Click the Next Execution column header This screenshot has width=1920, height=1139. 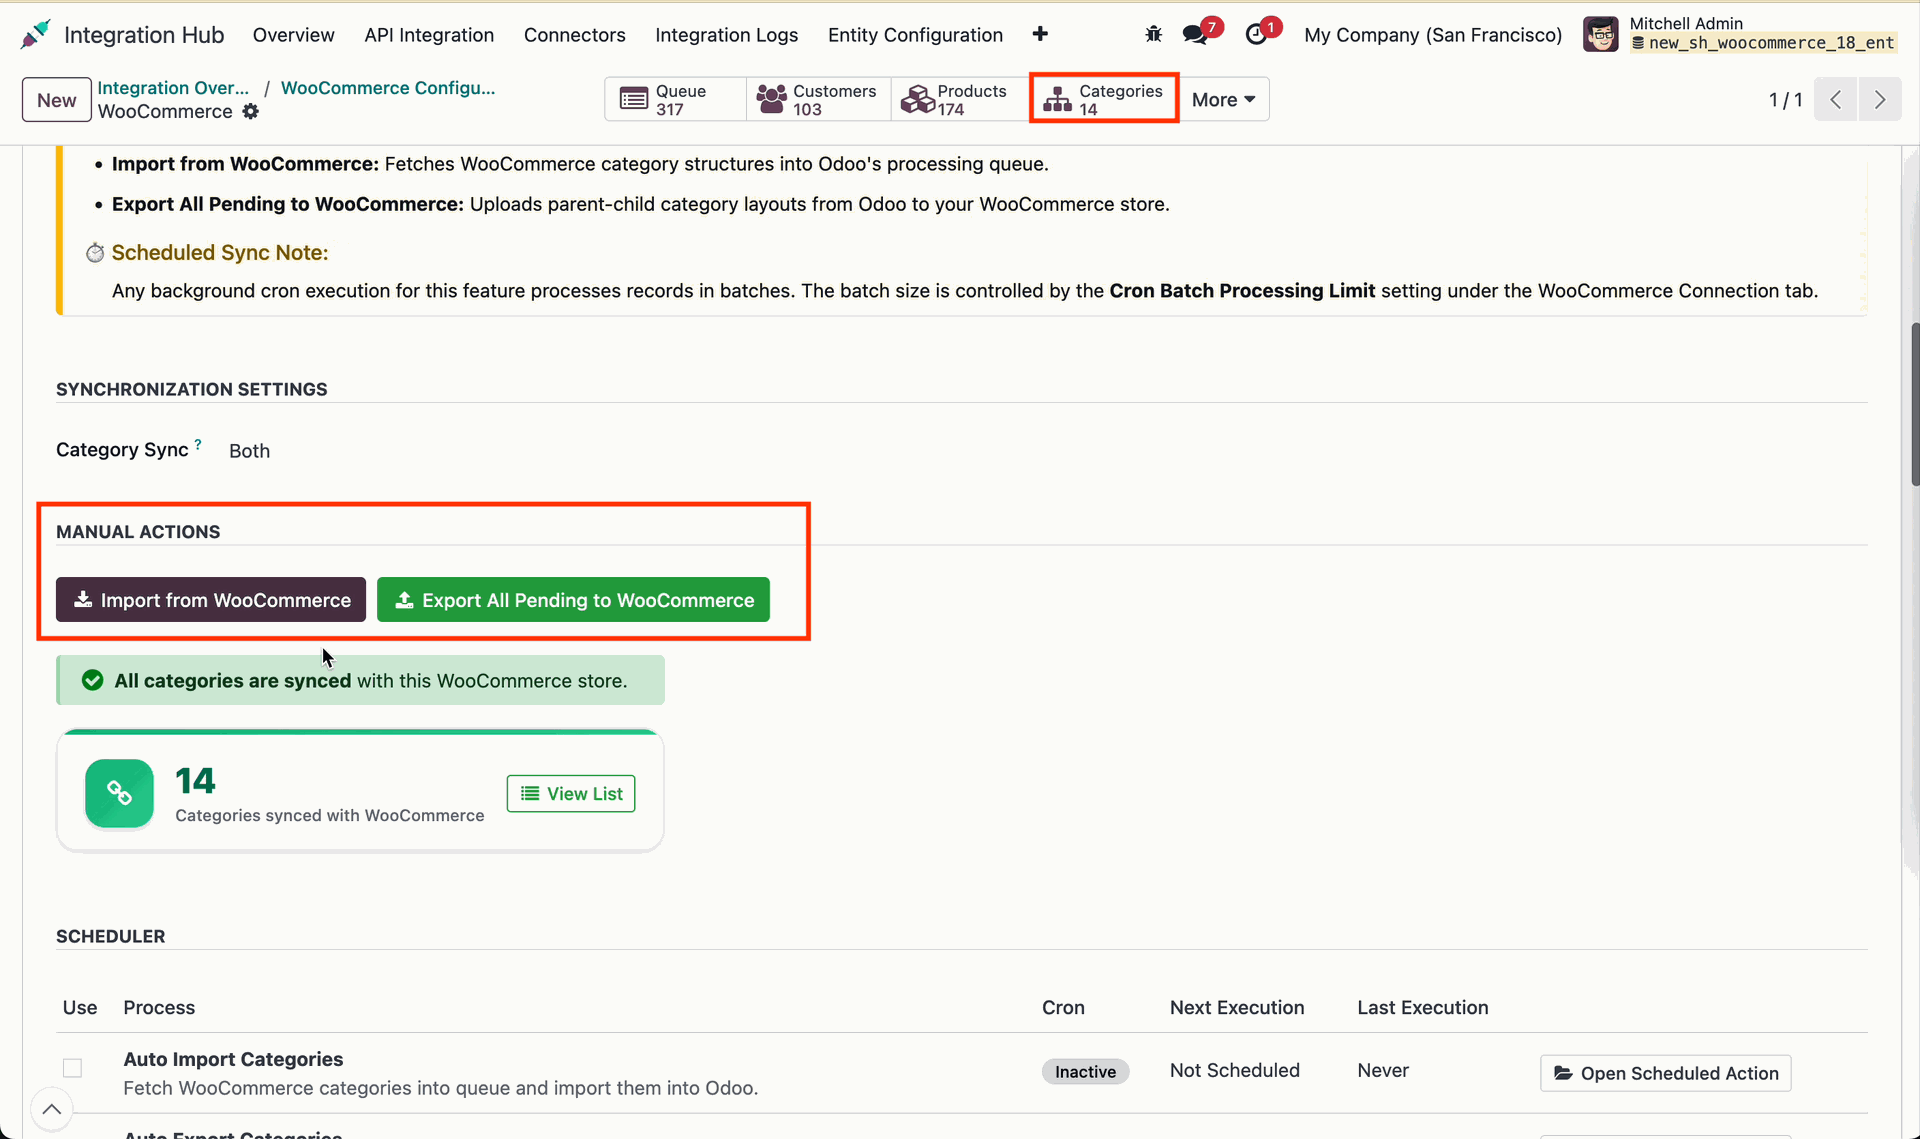pyautogui.click(x=1237, y=1008)
